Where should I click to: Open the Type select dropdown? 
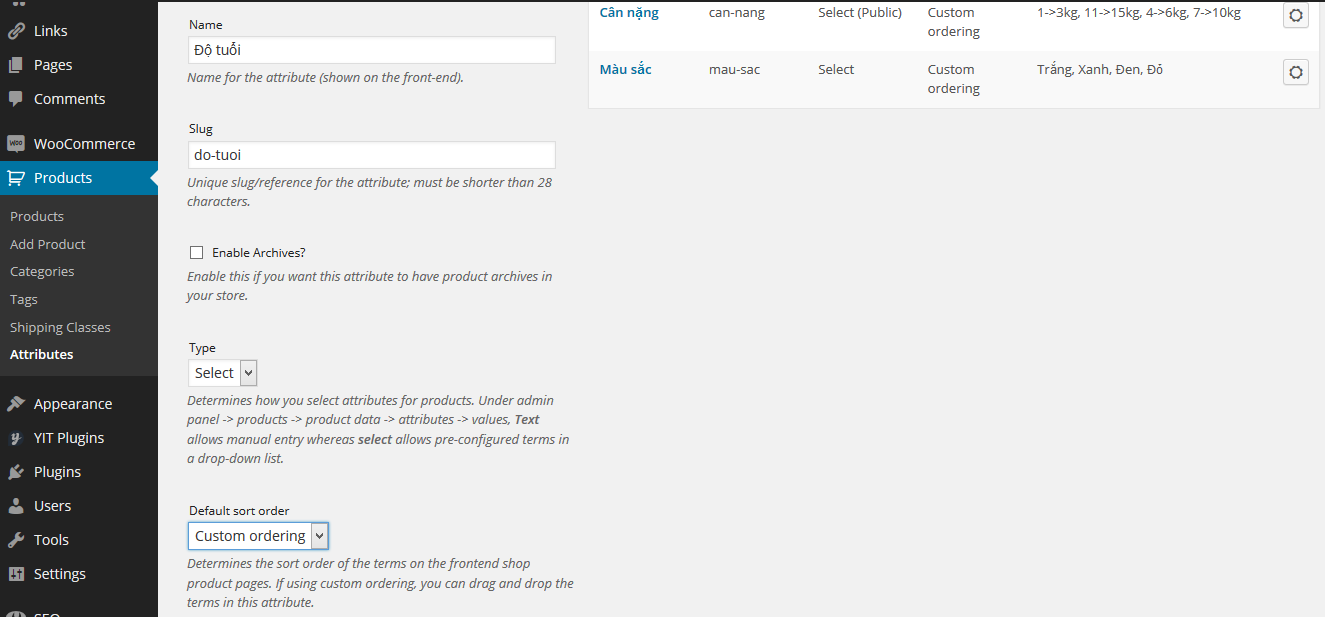coord(223,373)
